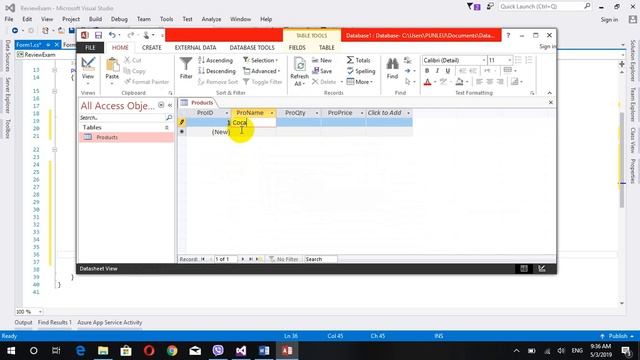This screenshot has height=360, width=640.
Task: Toggle Italic formatting
Action: [437, 71]
